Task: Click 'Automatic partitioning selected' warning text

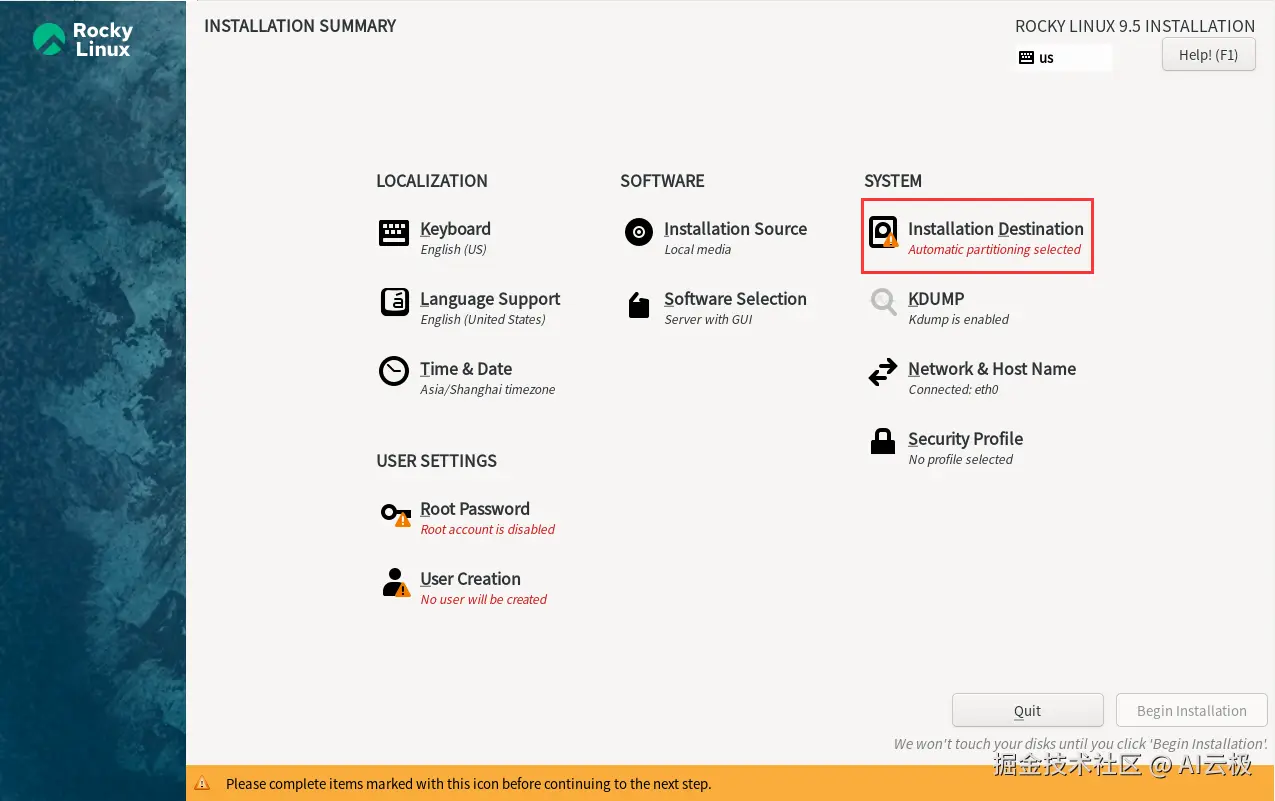Action: (995, 250)
